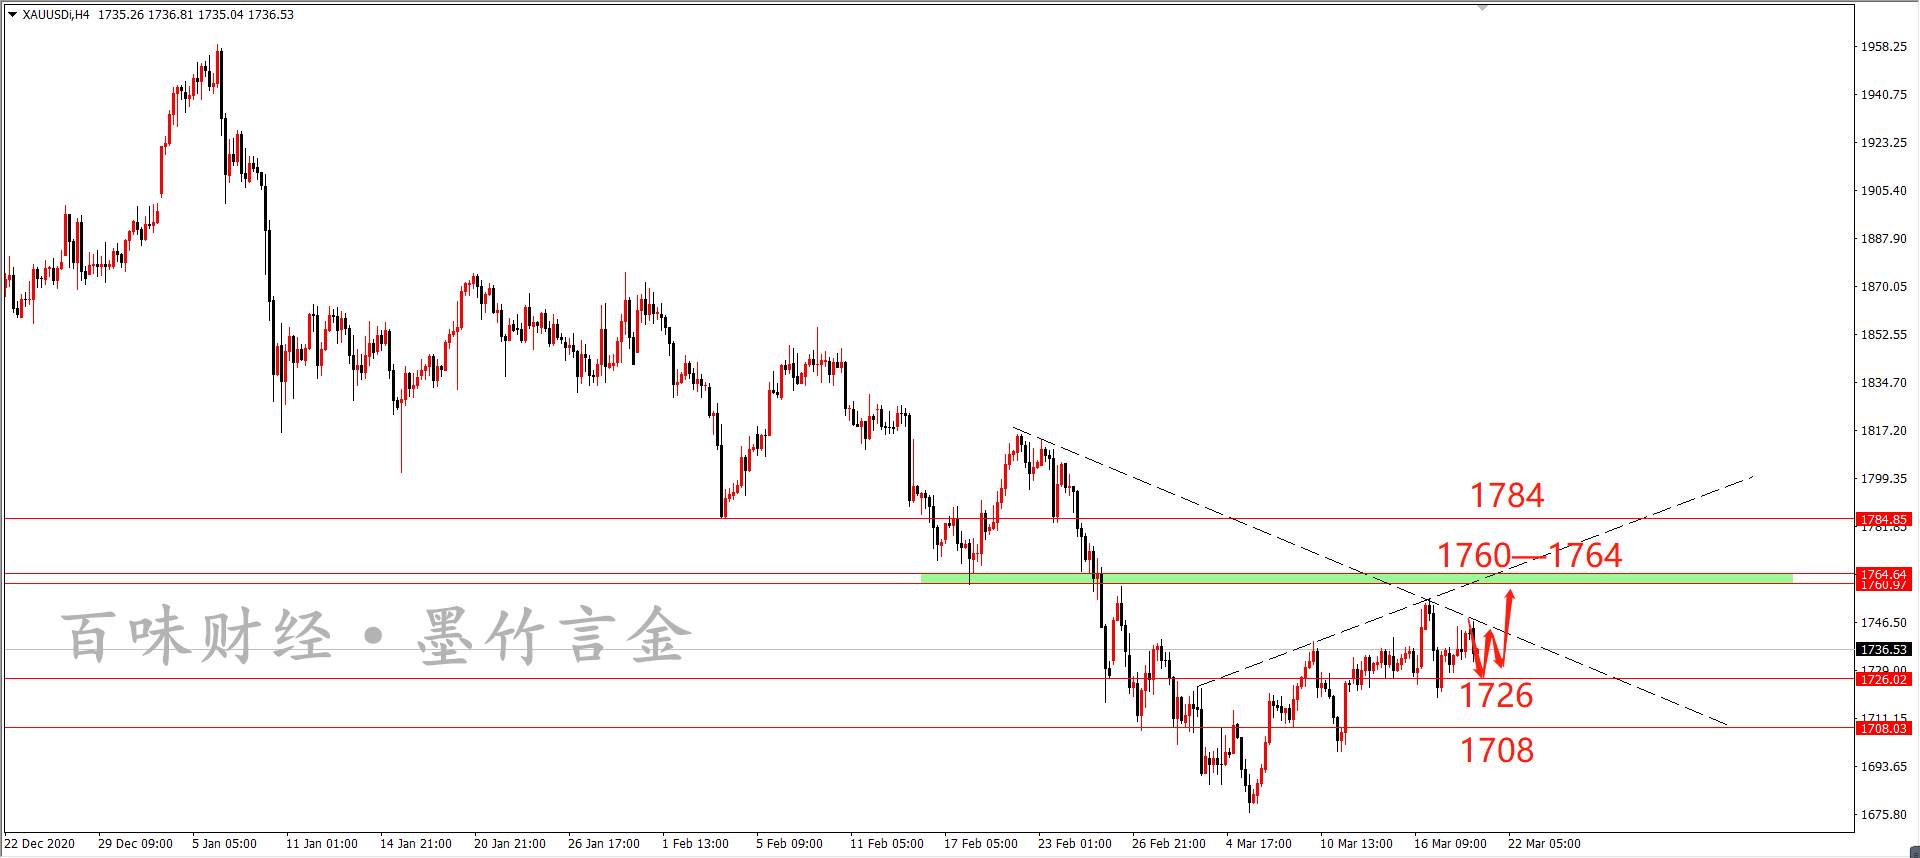Screen dimensions: 1920x858
Task: Click the 1958.25 price axis label
Action: tap(1883, 47)
